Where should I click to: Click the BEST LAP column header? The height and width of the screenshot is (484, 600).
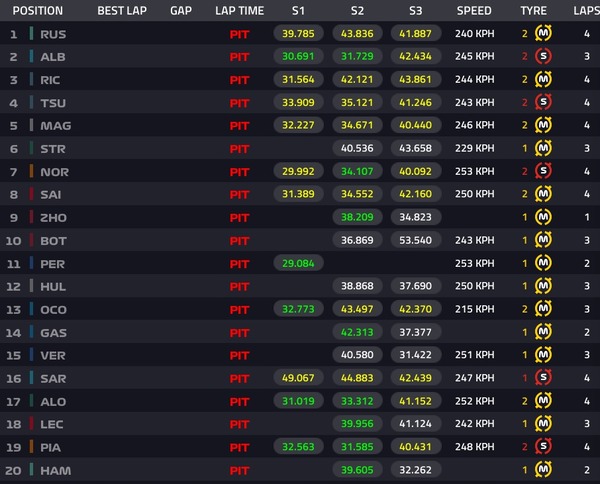(122, 11)
